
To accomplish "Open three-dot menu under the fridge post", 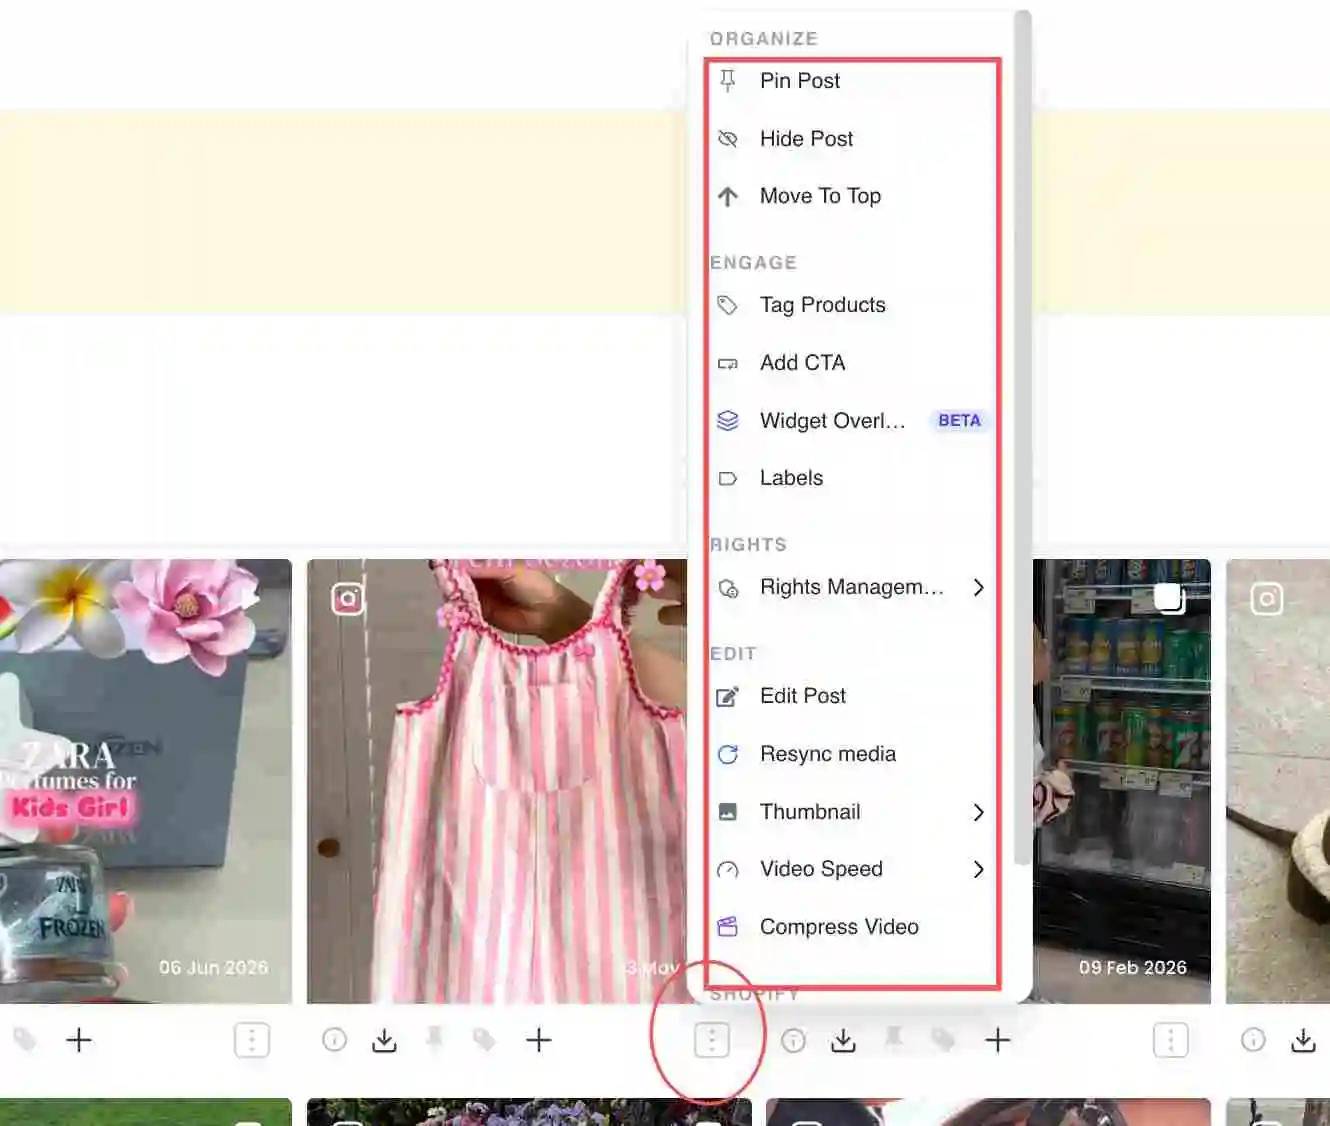I will (1171, 1040).
